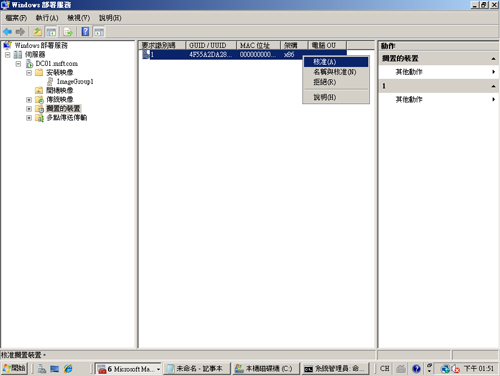Collapse the 安裝映像 node

(x=29, y=72)
